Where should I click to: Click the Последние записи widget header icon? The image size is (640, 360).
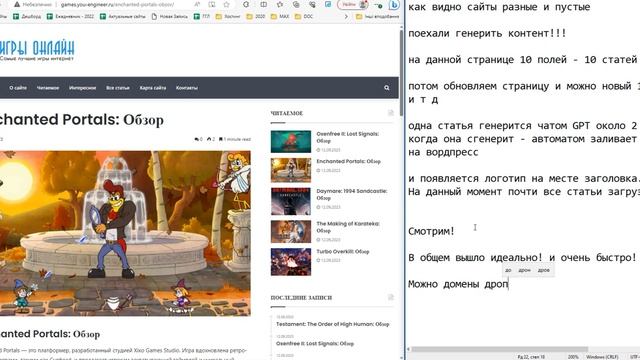click(391, 297)
